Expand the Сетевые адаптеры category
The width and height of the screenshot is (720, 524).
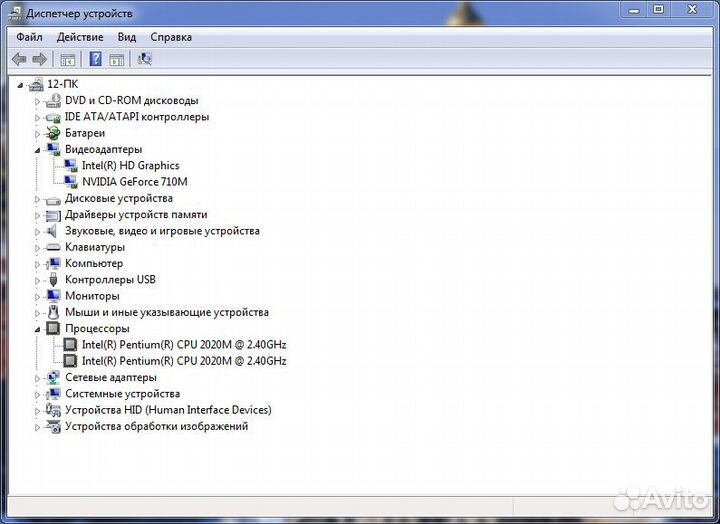[38, 378]
